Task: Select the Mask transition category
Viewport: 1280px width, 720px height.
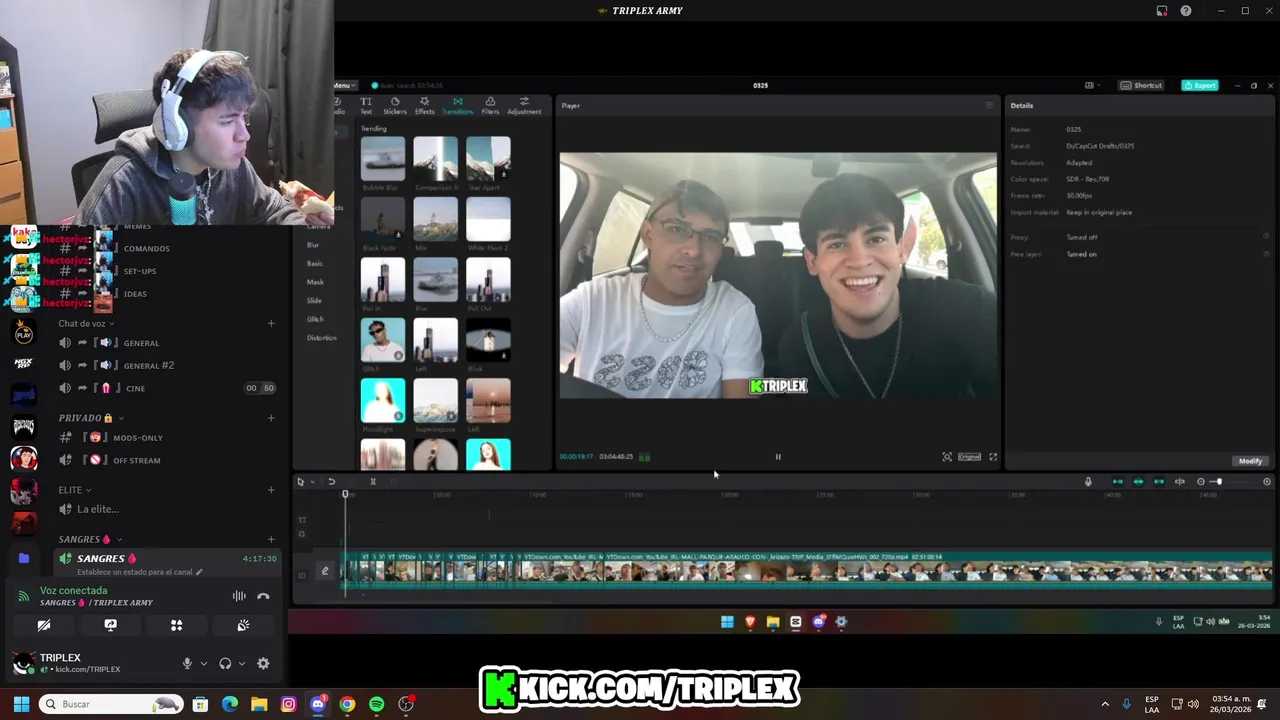Action: 315,282
